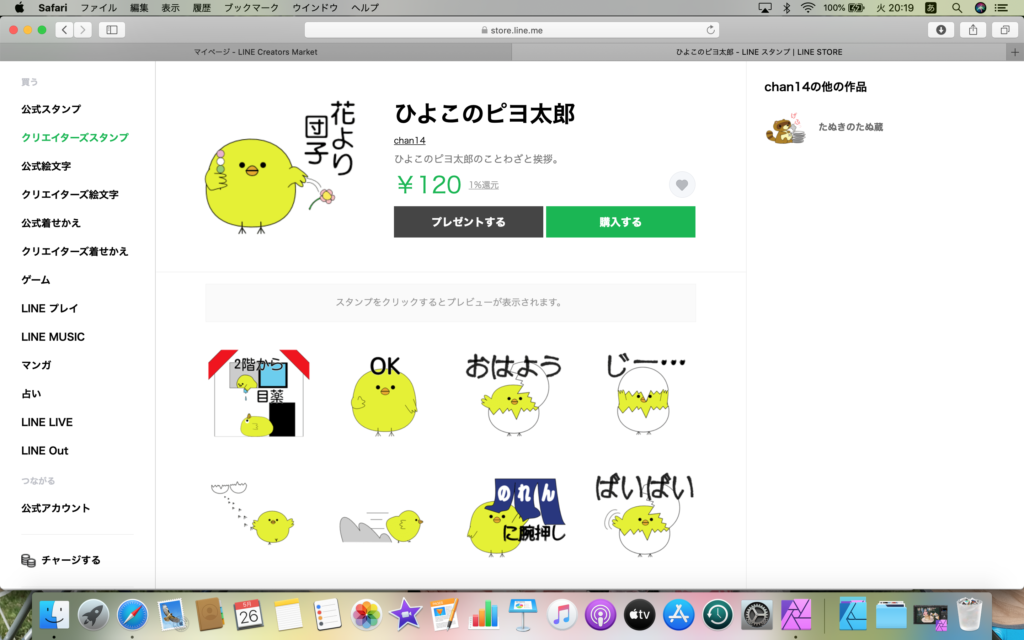Click the store.line.me address bar
The height and width of the screenshot is (640, 1024).
click(x=512, y=30)
